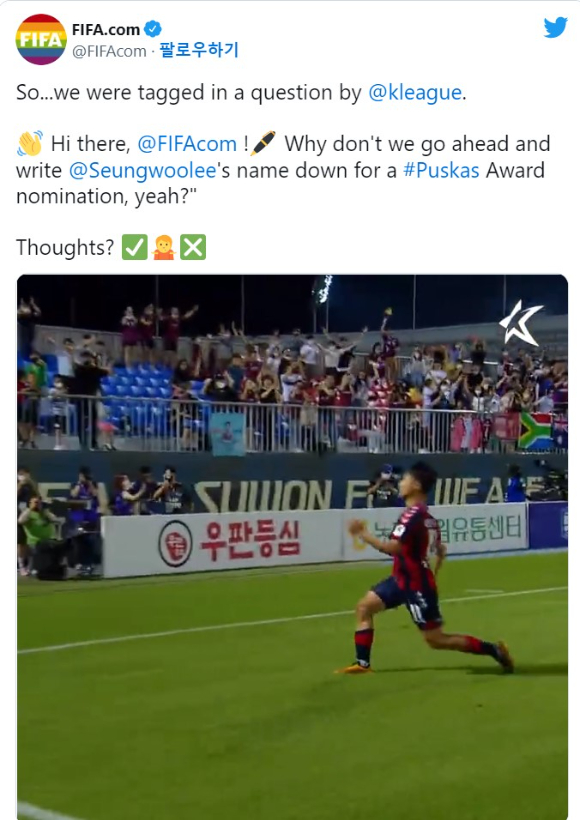Click the green check mark emoji
Viewport: 580px width, 820px height.
134,247
